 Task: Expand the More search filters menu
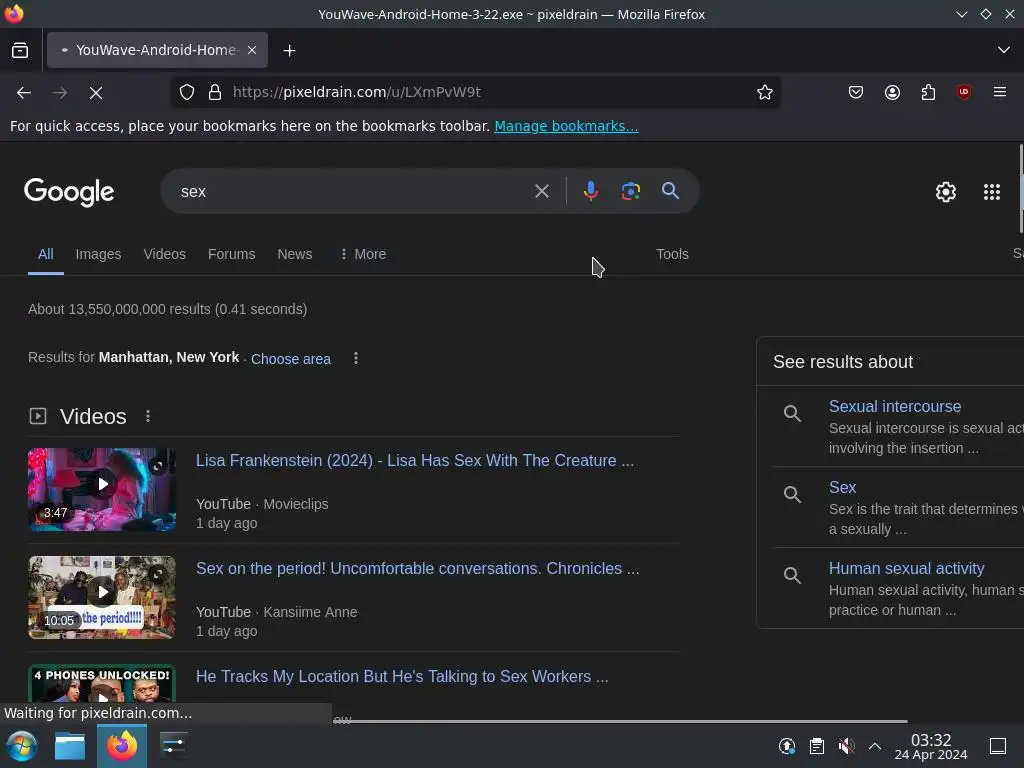coord(363,254)
